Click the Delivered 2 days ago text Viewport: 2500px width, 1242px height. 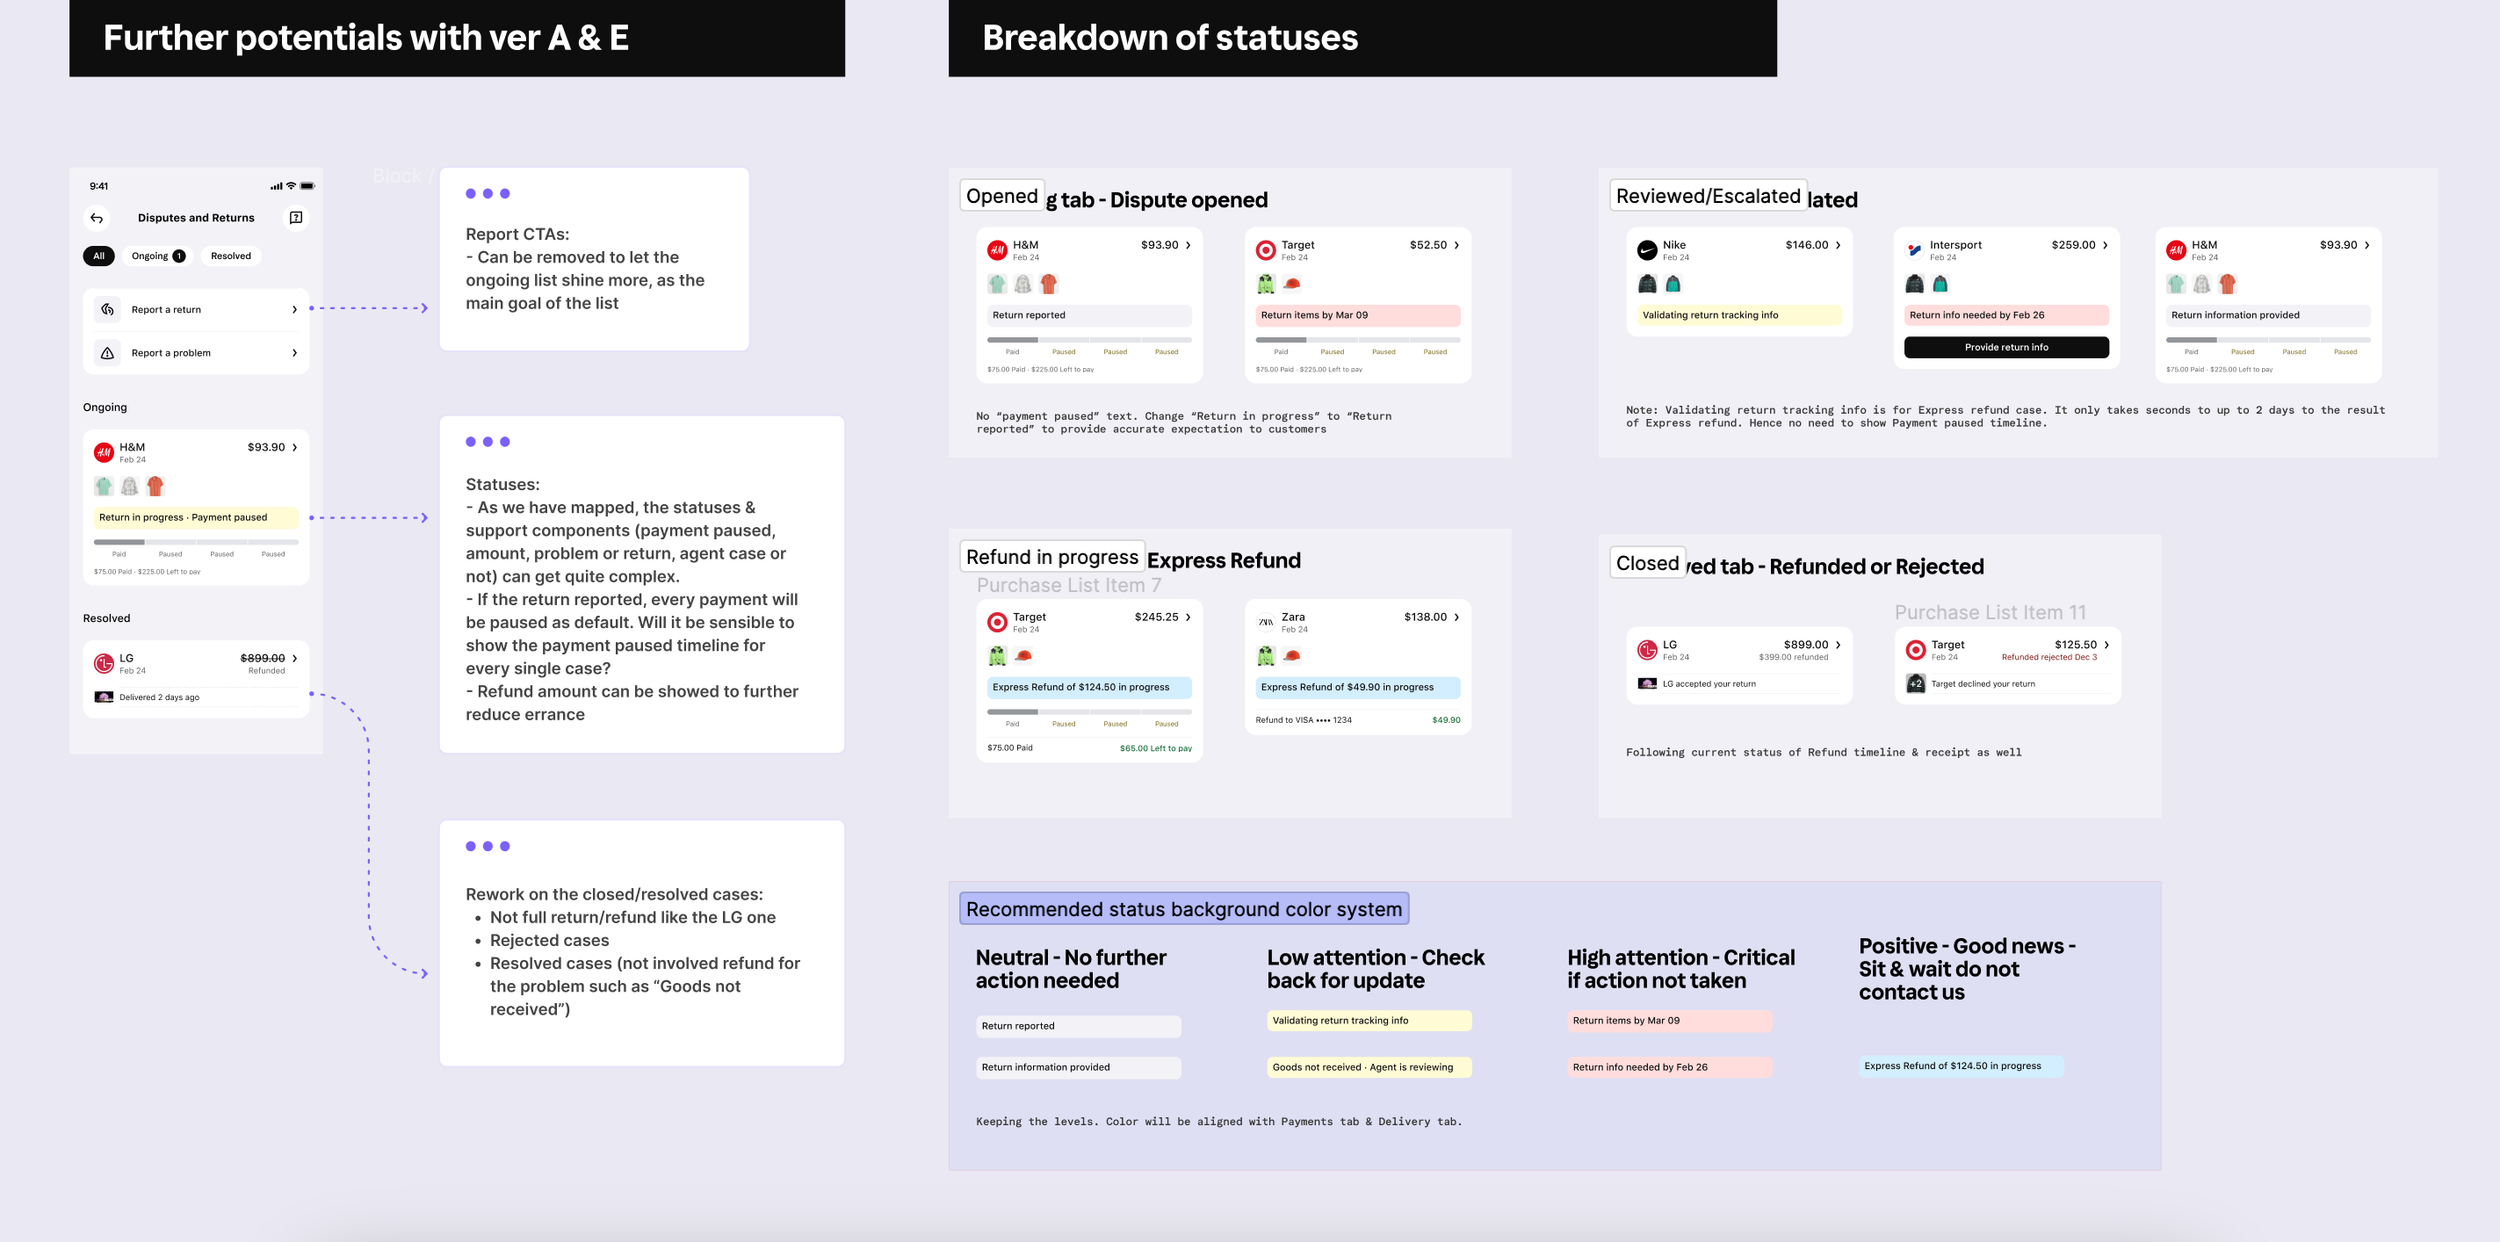[159, 697]
